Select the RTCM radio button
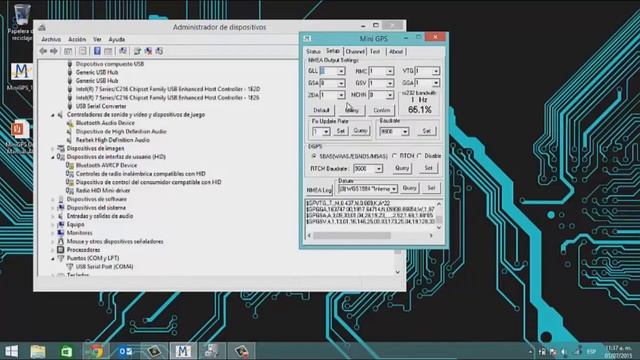Screen dimensions: 640x360 point(394,156)
